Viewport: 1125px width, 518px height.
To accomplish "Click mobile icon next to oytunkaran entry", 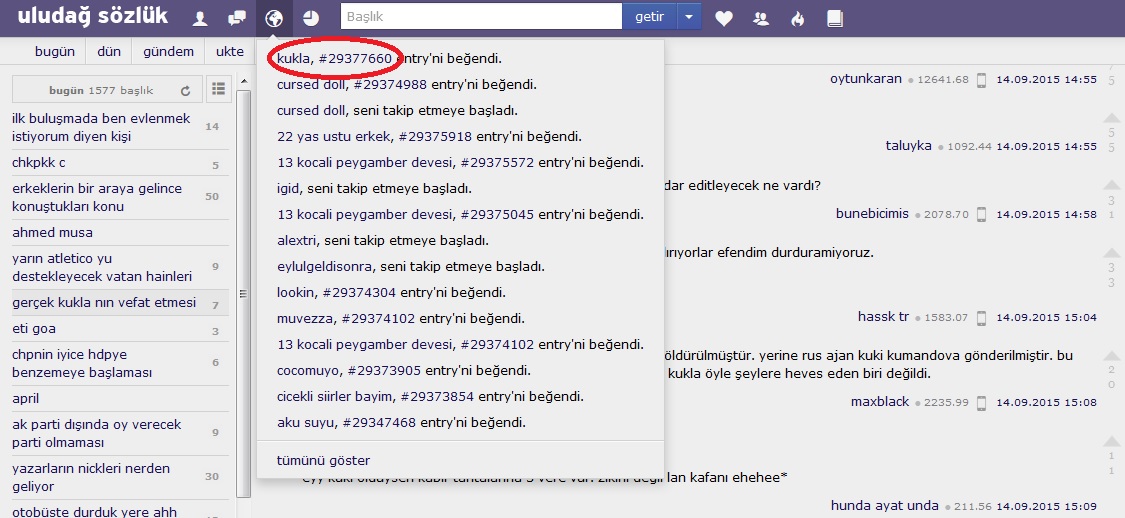I will (982, 80).
